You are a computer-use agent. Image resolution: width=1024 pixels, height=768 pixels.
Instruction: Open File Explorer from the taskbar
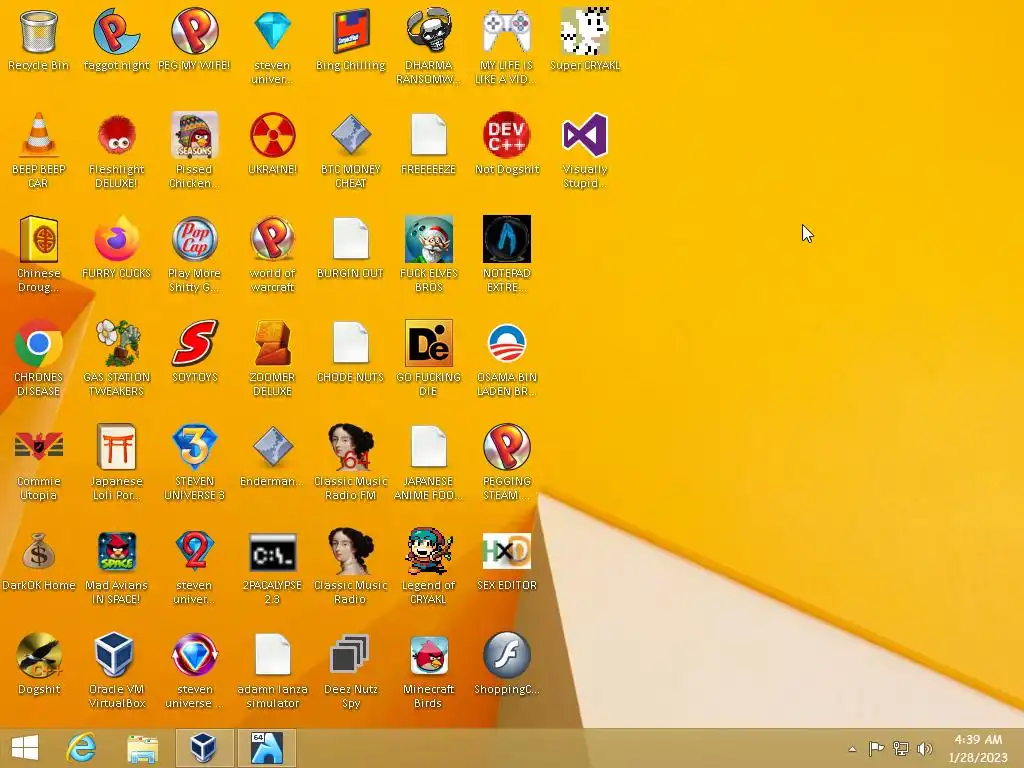pos(142,748)
